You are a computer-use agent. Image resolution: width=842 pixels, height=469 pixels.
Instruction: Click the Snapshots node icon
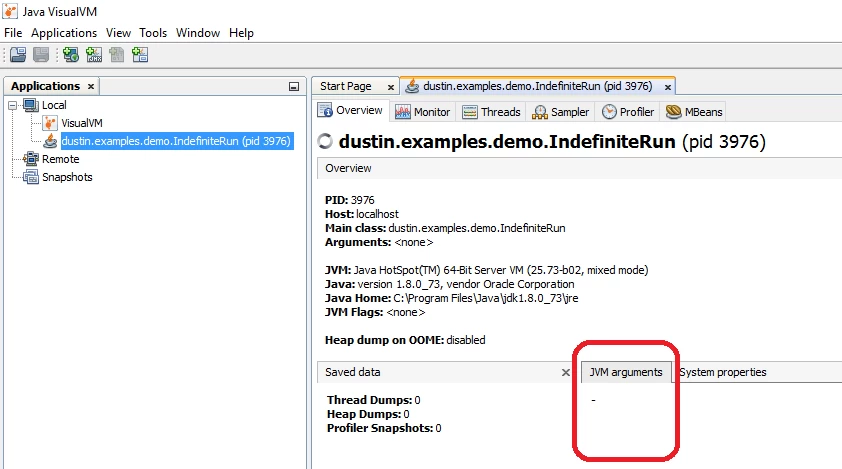pyautogui.click(x=31, y=177)
